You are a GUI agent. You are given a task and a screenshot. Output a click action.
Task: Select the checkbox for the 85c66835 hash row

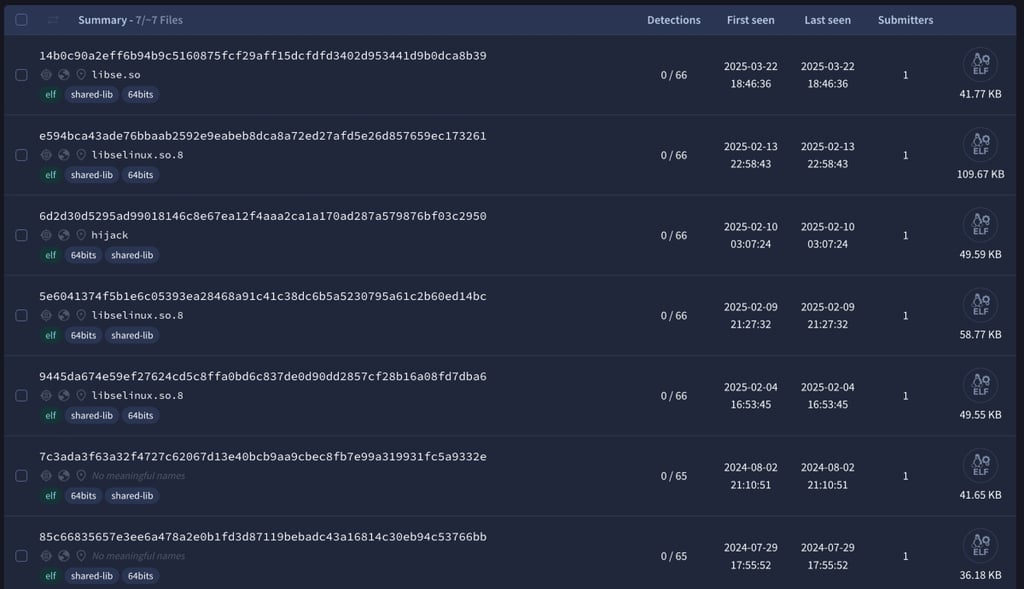pos(22,556)
